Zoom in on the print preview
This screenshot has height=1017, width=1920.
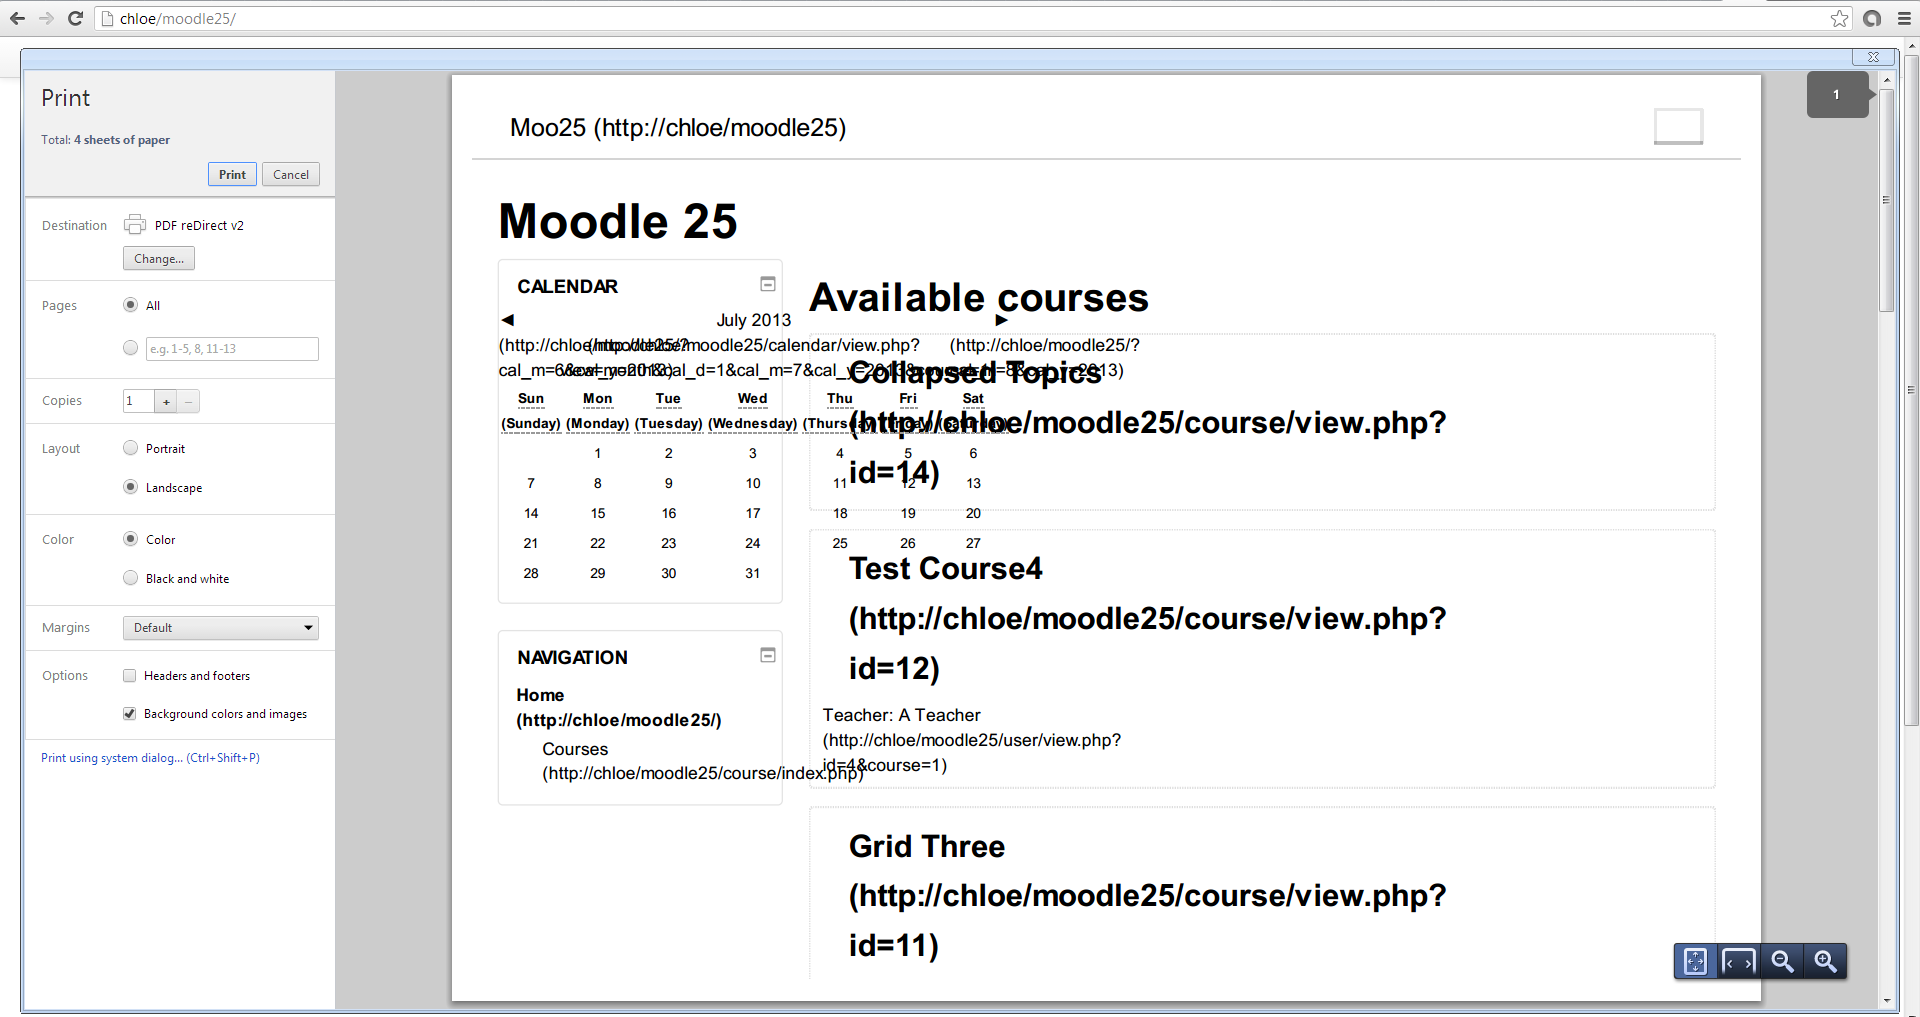click(1825, 961)
